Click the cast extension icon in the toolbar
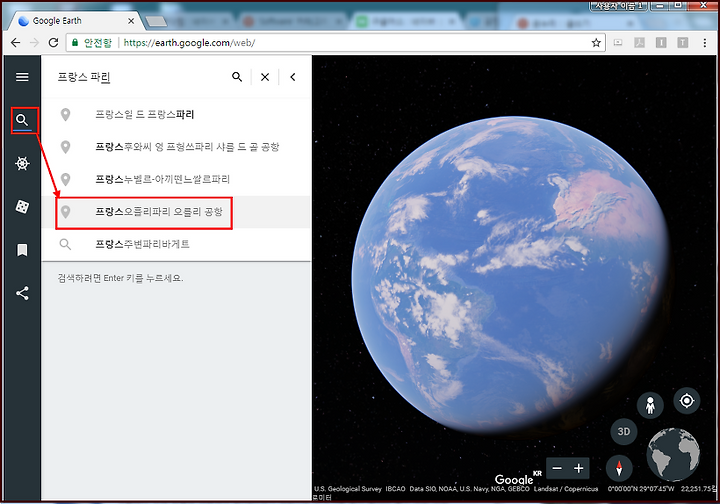 (618, 43)
